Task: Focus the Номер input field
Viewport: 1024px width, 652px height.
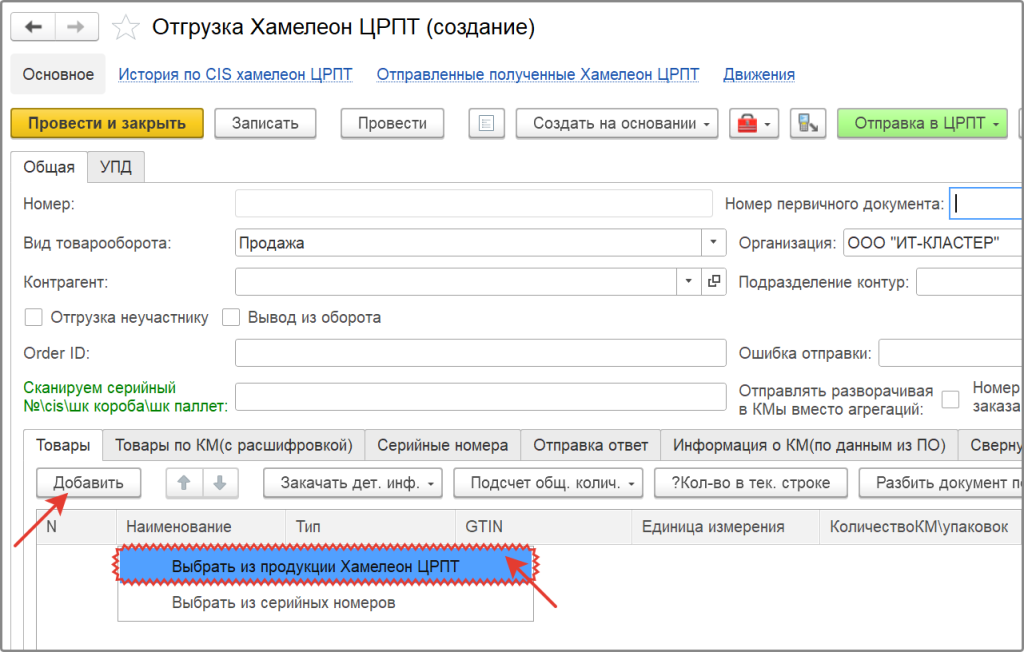Action: (473, 203)
